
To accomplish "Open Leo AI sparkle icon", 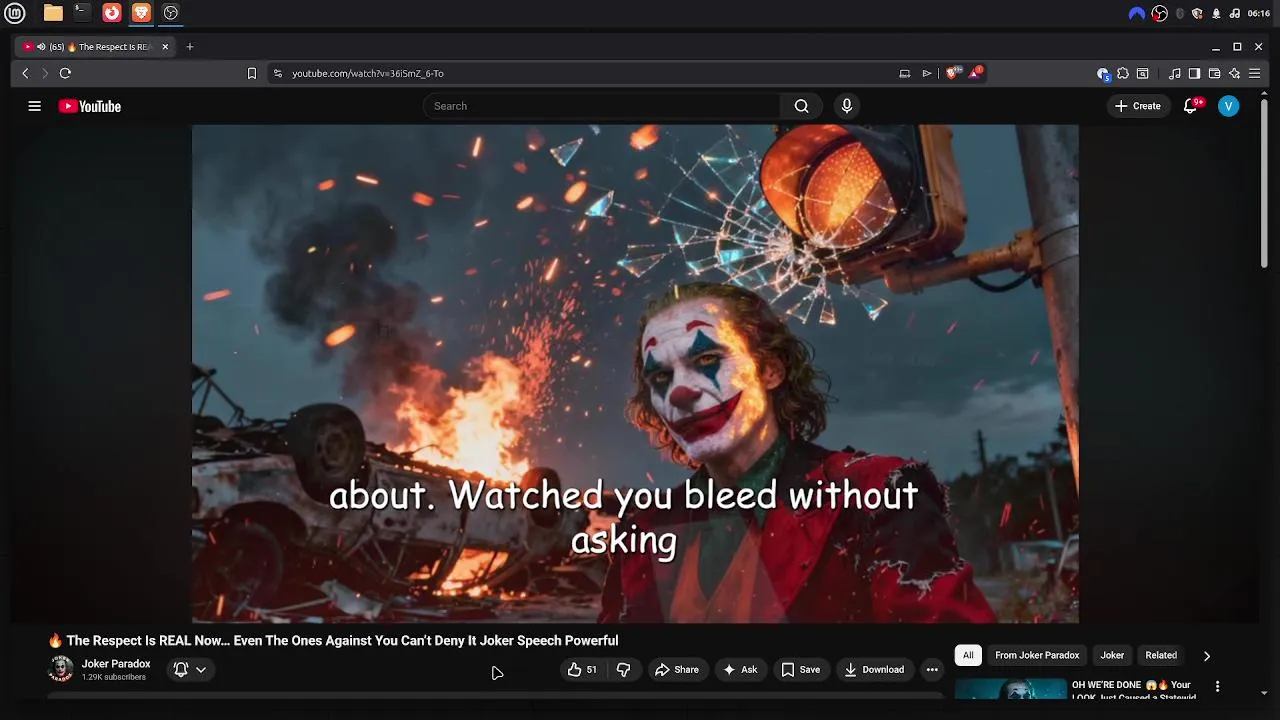I will tap(1235, 73).
